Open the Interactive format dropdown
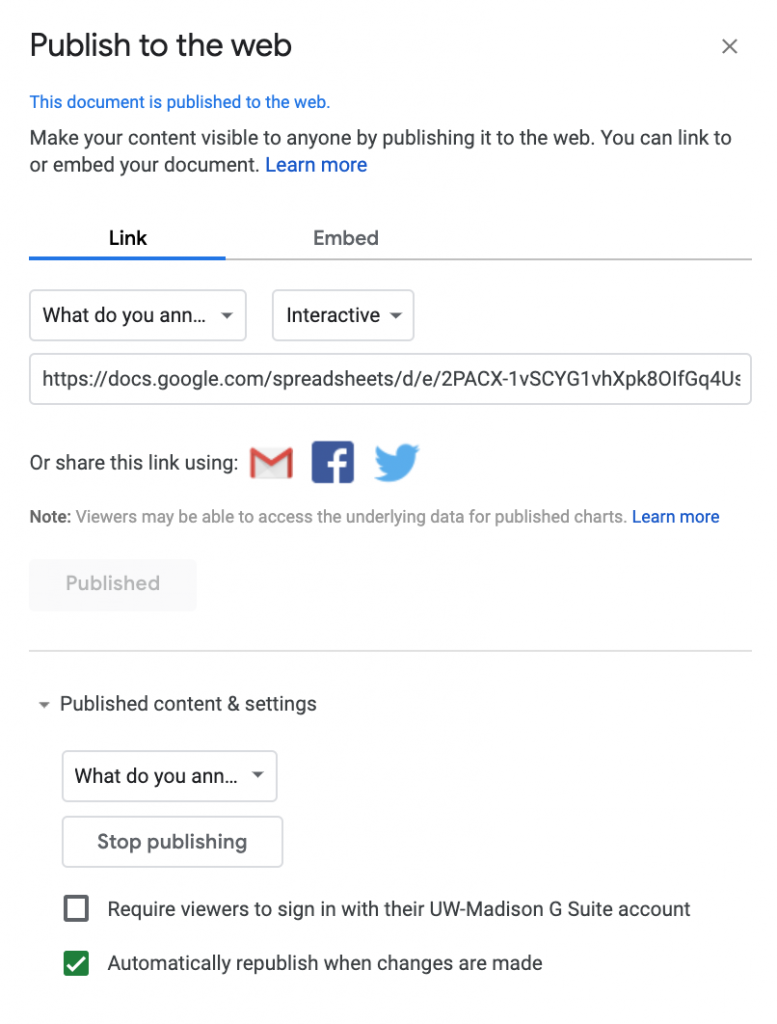This screenshot has height=1024, width=777. [343, 315]
